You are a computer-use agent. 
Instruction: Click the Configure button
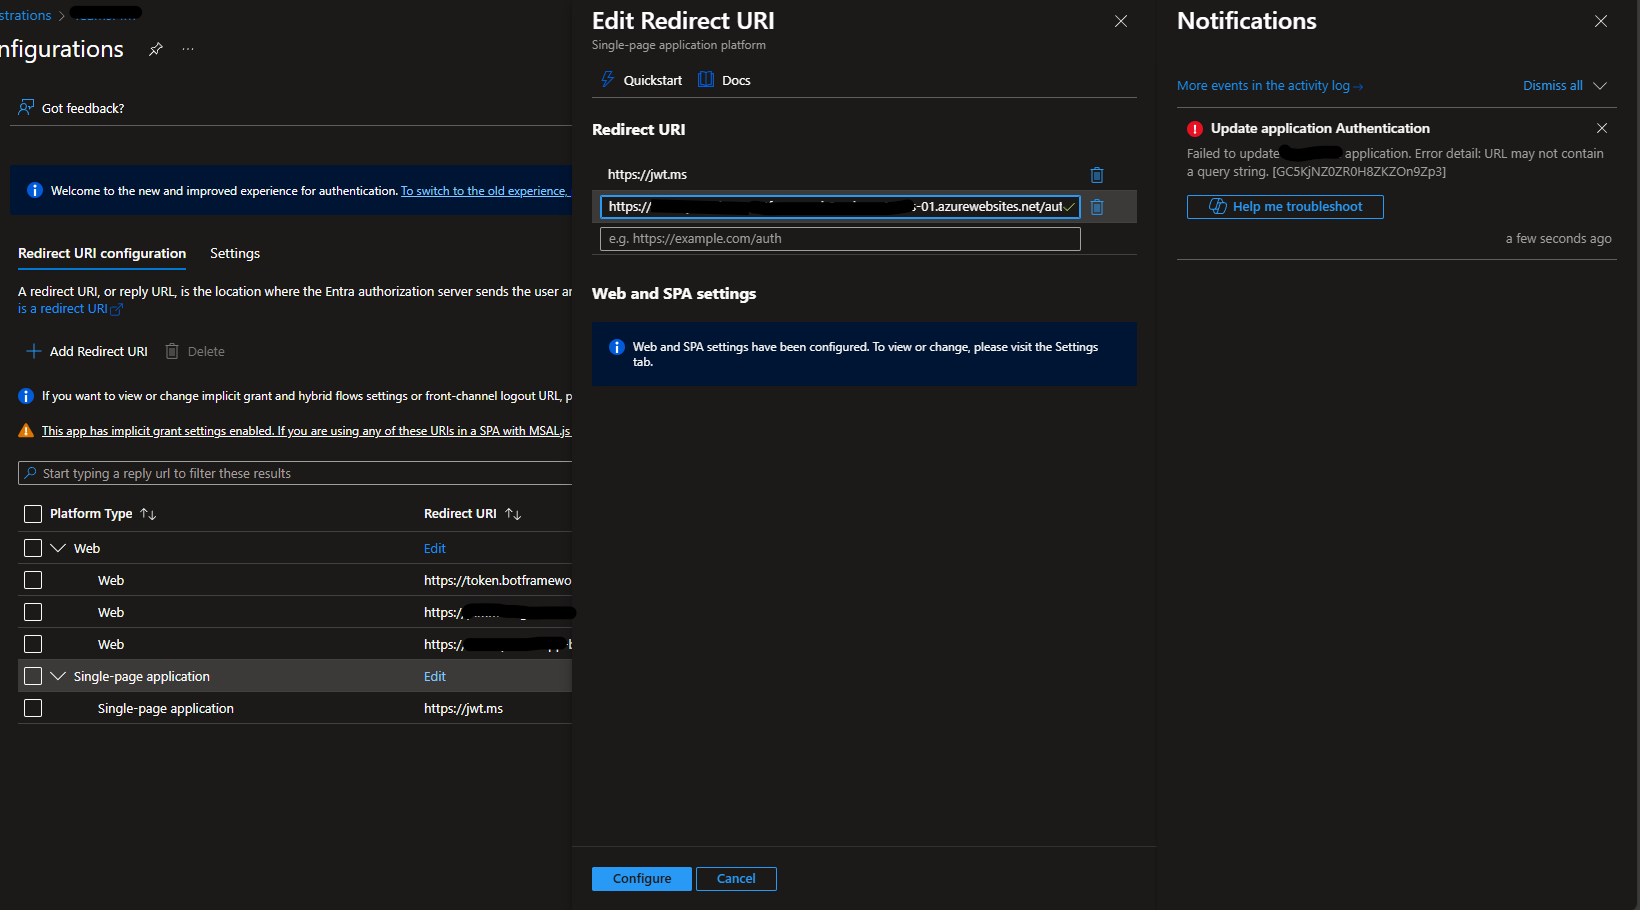point(642,879)
